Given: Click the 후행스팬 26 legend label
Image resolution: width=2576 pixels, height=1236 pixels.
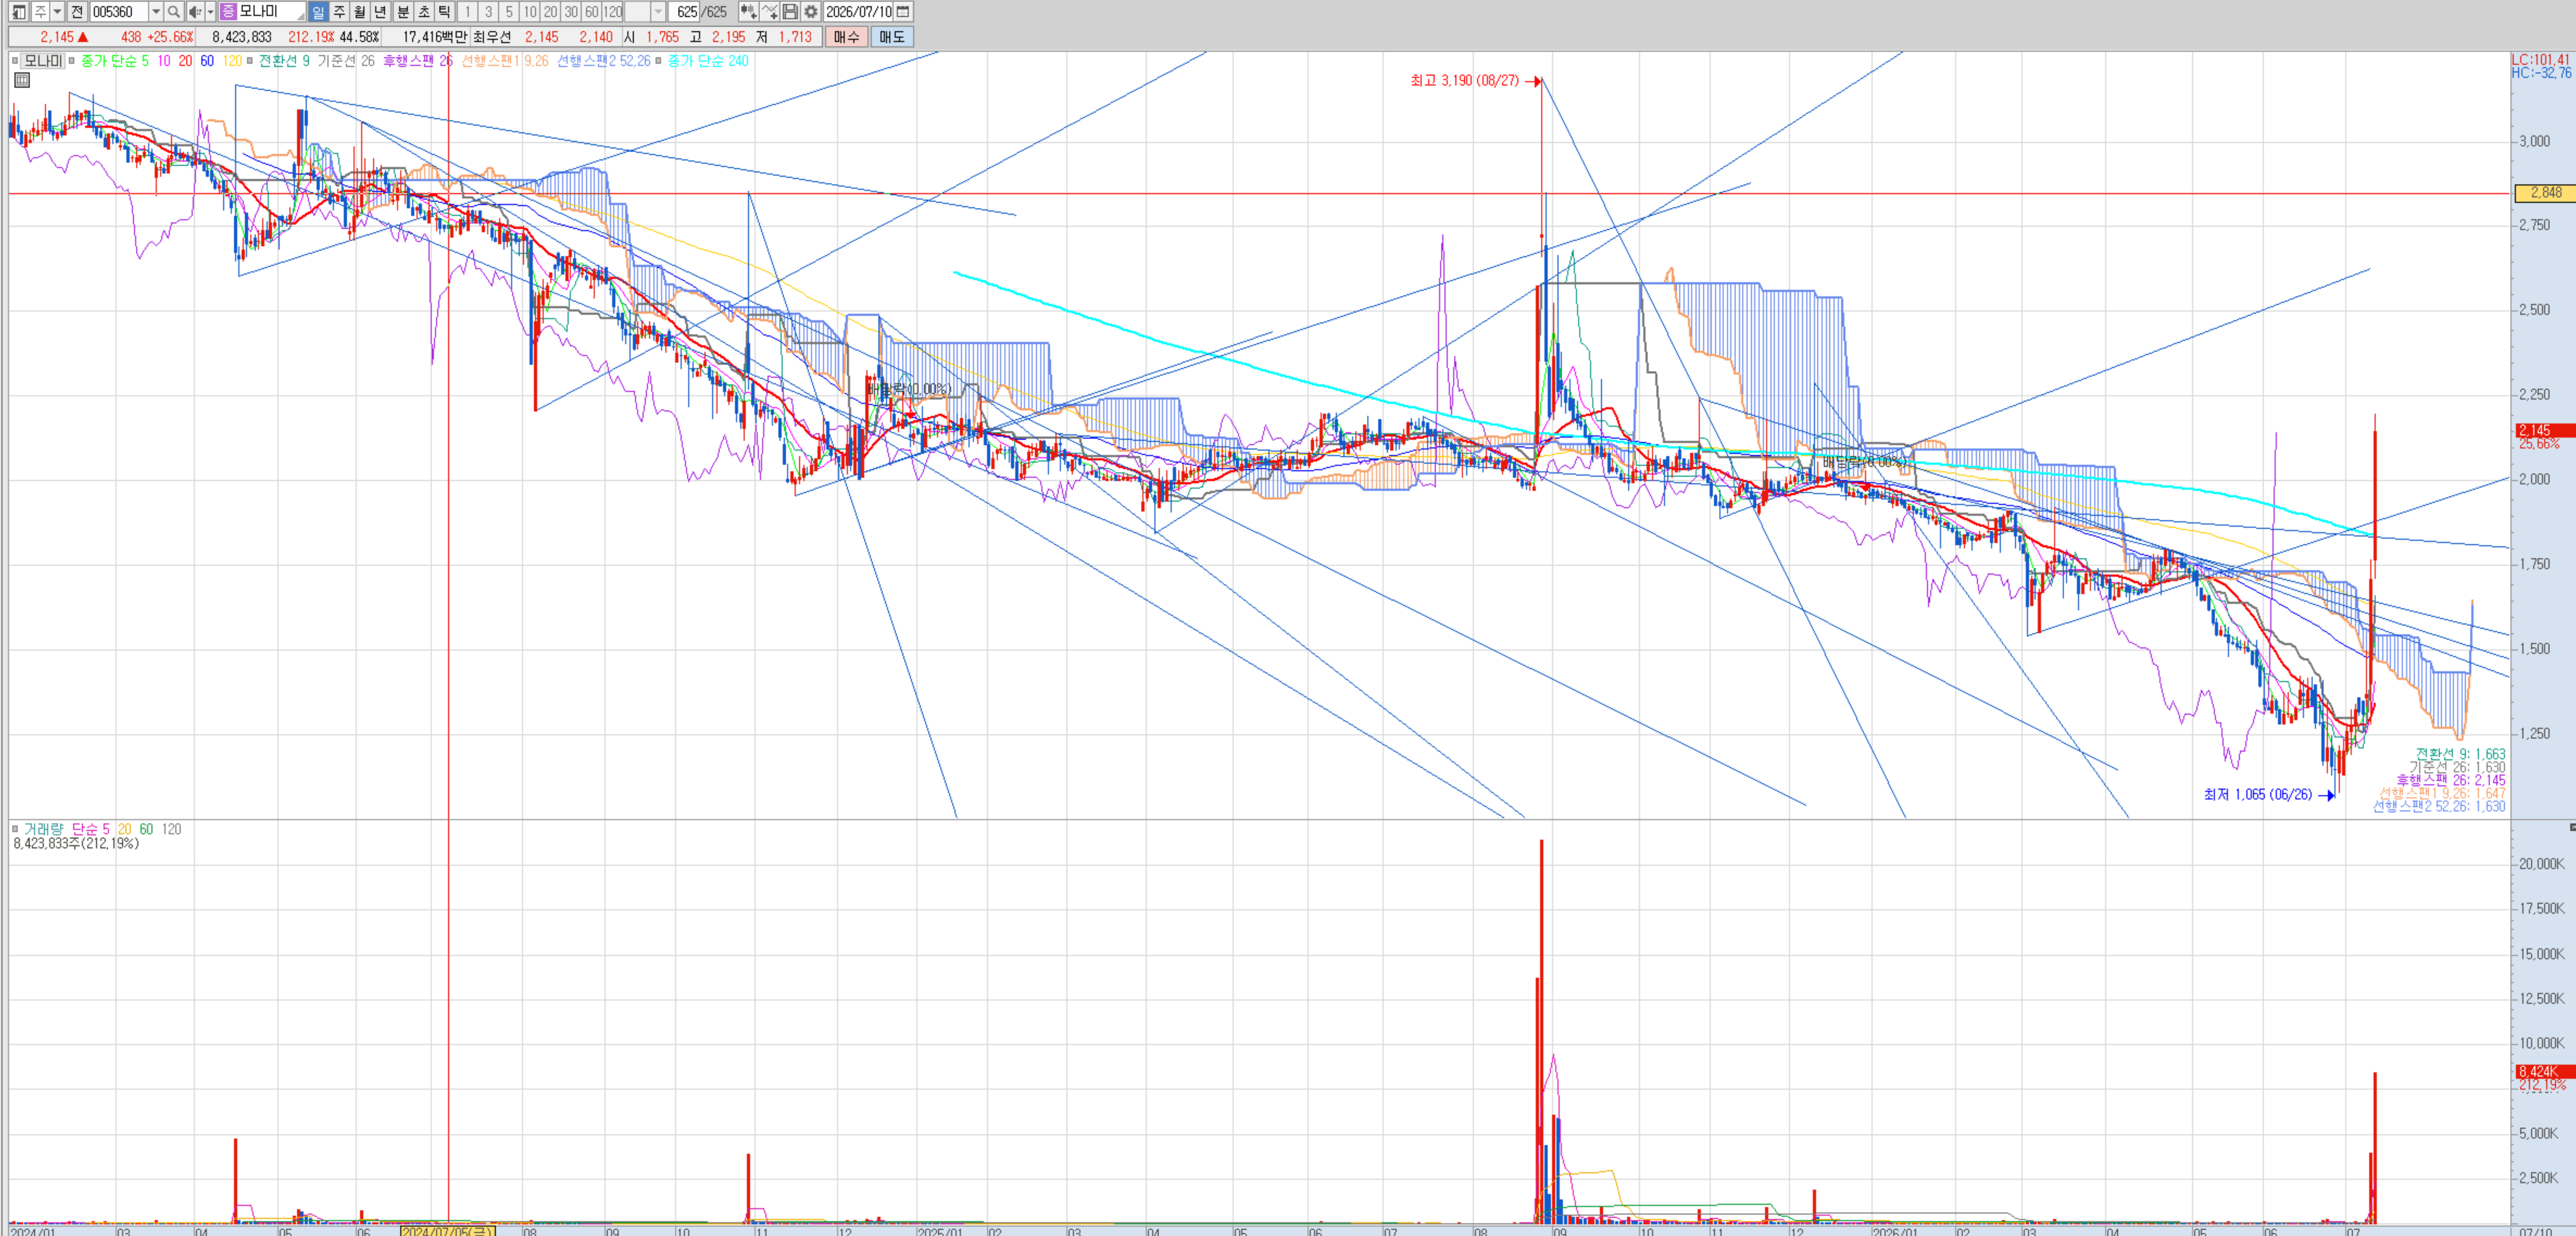Looking at the screenshot, I should point(418,61).
